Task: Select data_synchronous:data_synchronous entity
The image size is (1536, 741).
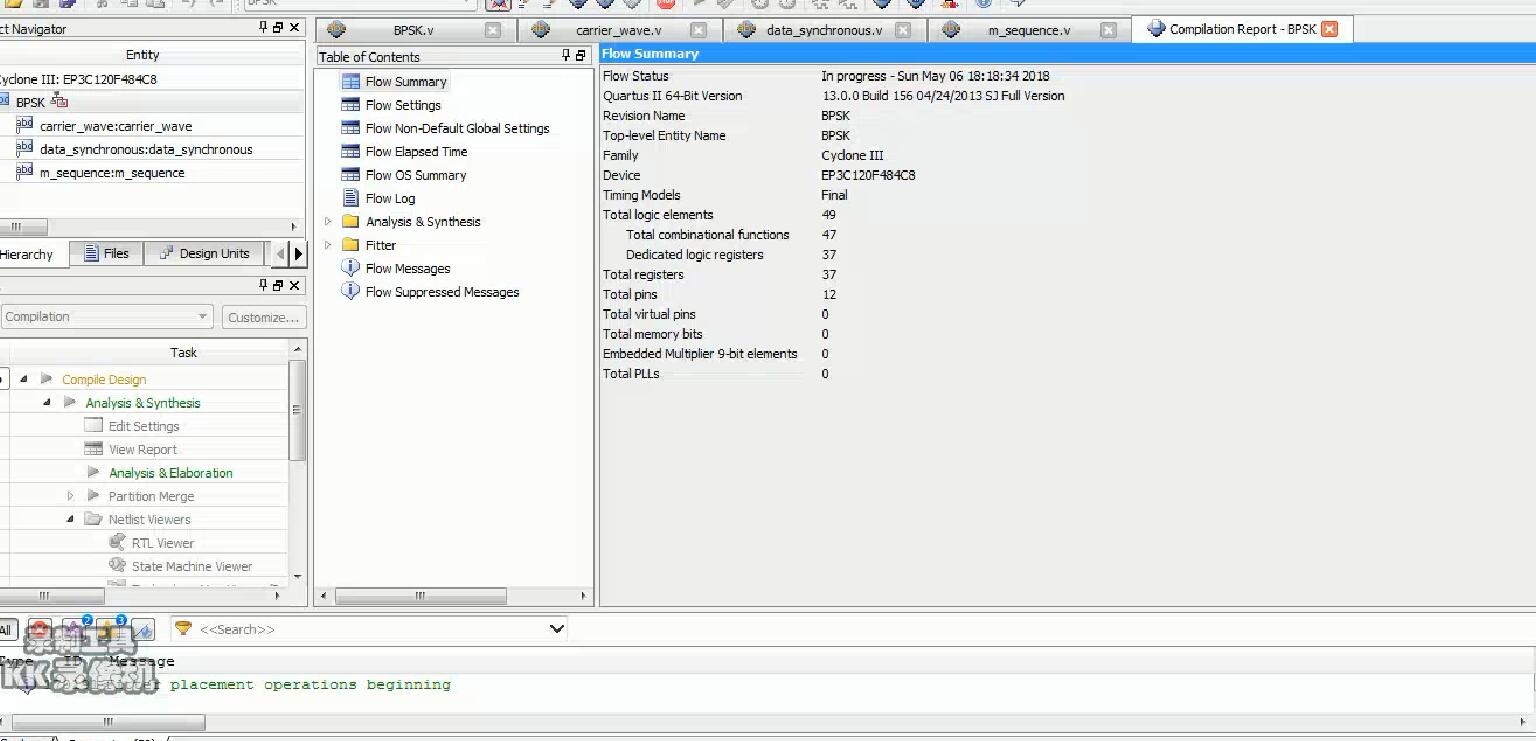Action: coord(146,149)
